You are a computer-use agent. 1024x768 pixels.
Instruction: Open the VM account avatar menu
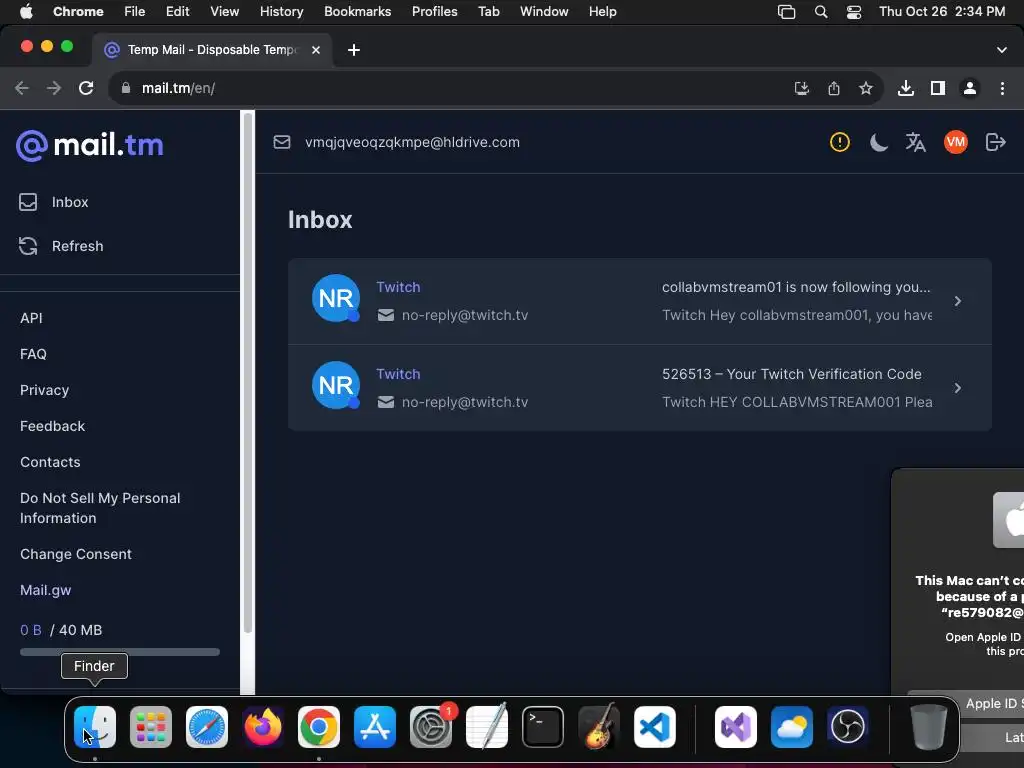tap(955, 142)
